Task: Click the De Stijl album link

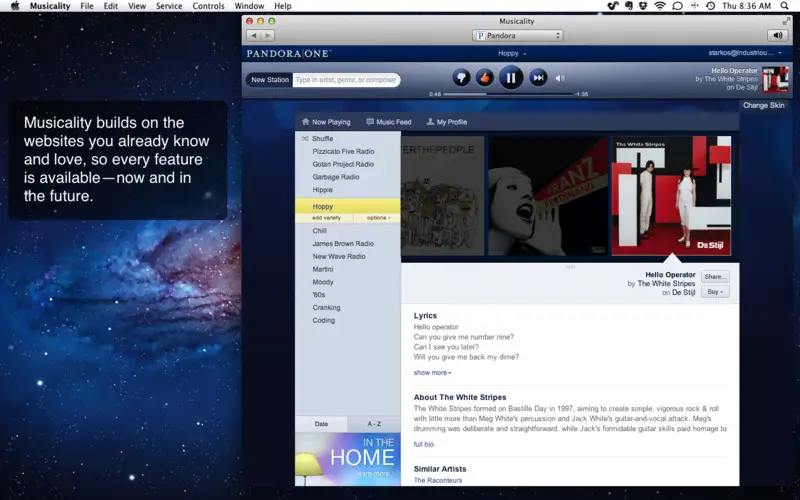Action: pyautogui.click(x=683, y=292)
